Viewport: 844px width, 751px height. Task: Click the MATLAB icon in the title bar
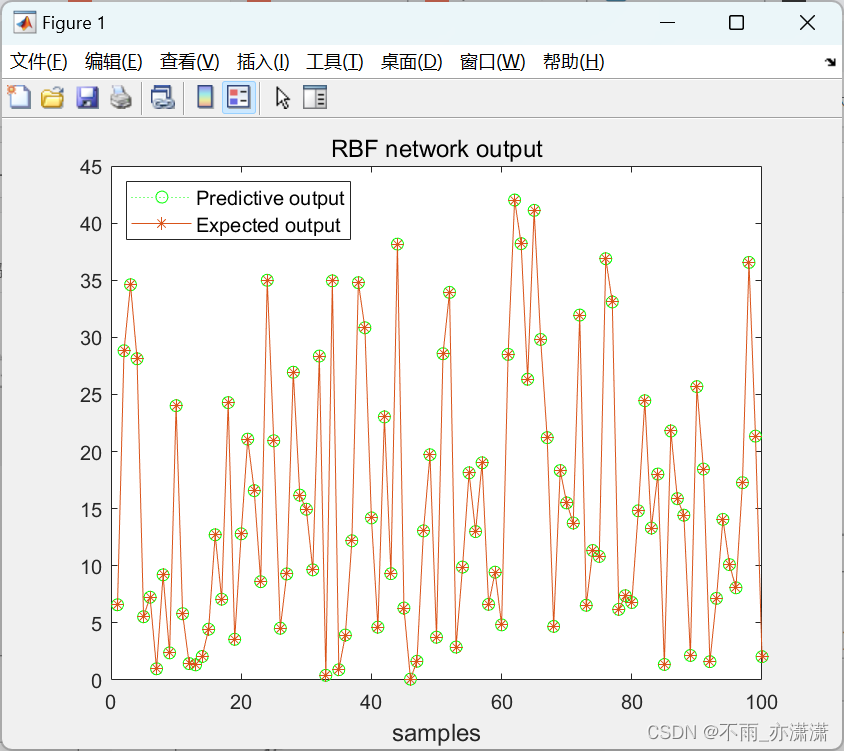pyautogui.click(x=23, y=22)
